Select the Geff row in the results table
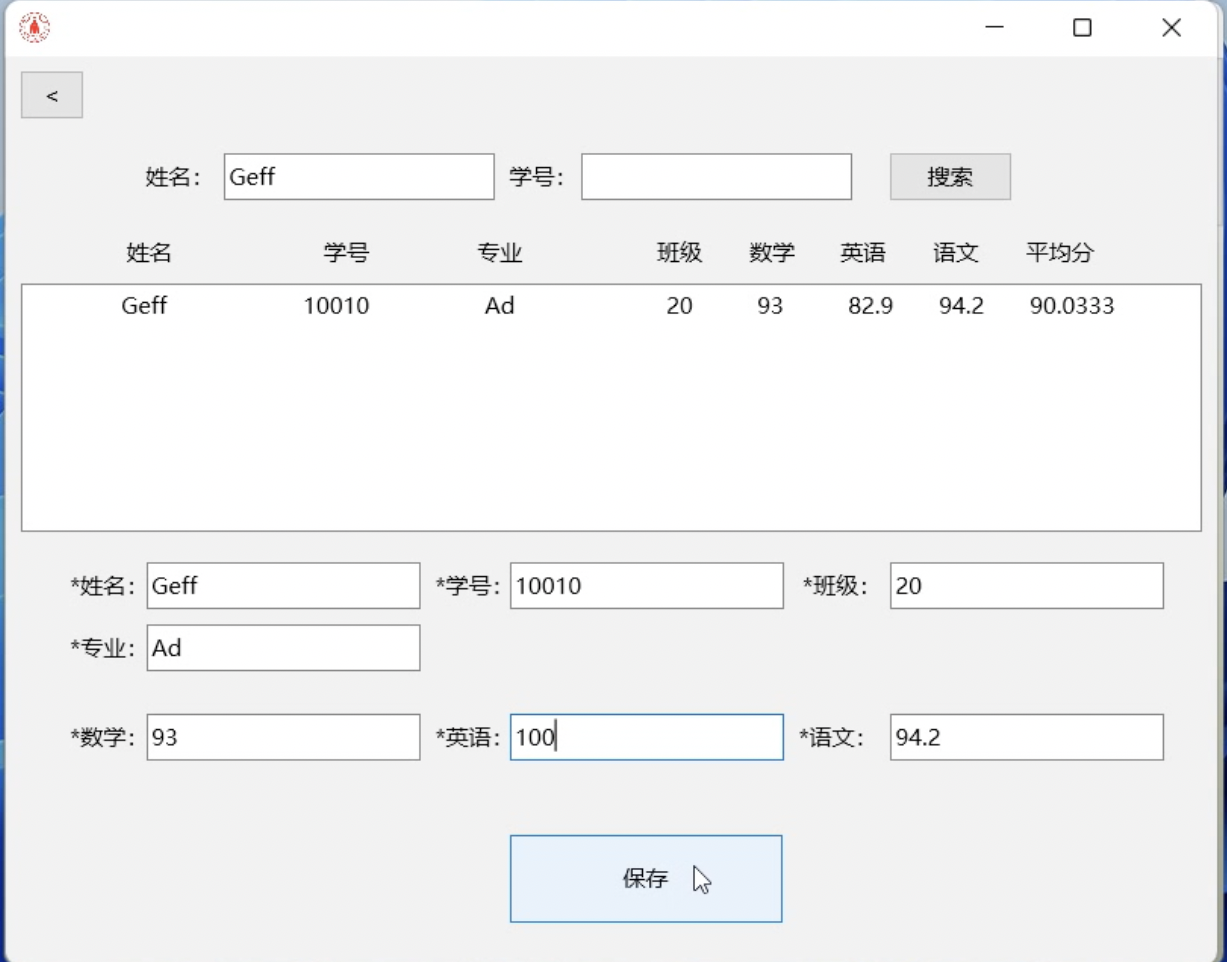1227x962 pixels. click(500, 306)
